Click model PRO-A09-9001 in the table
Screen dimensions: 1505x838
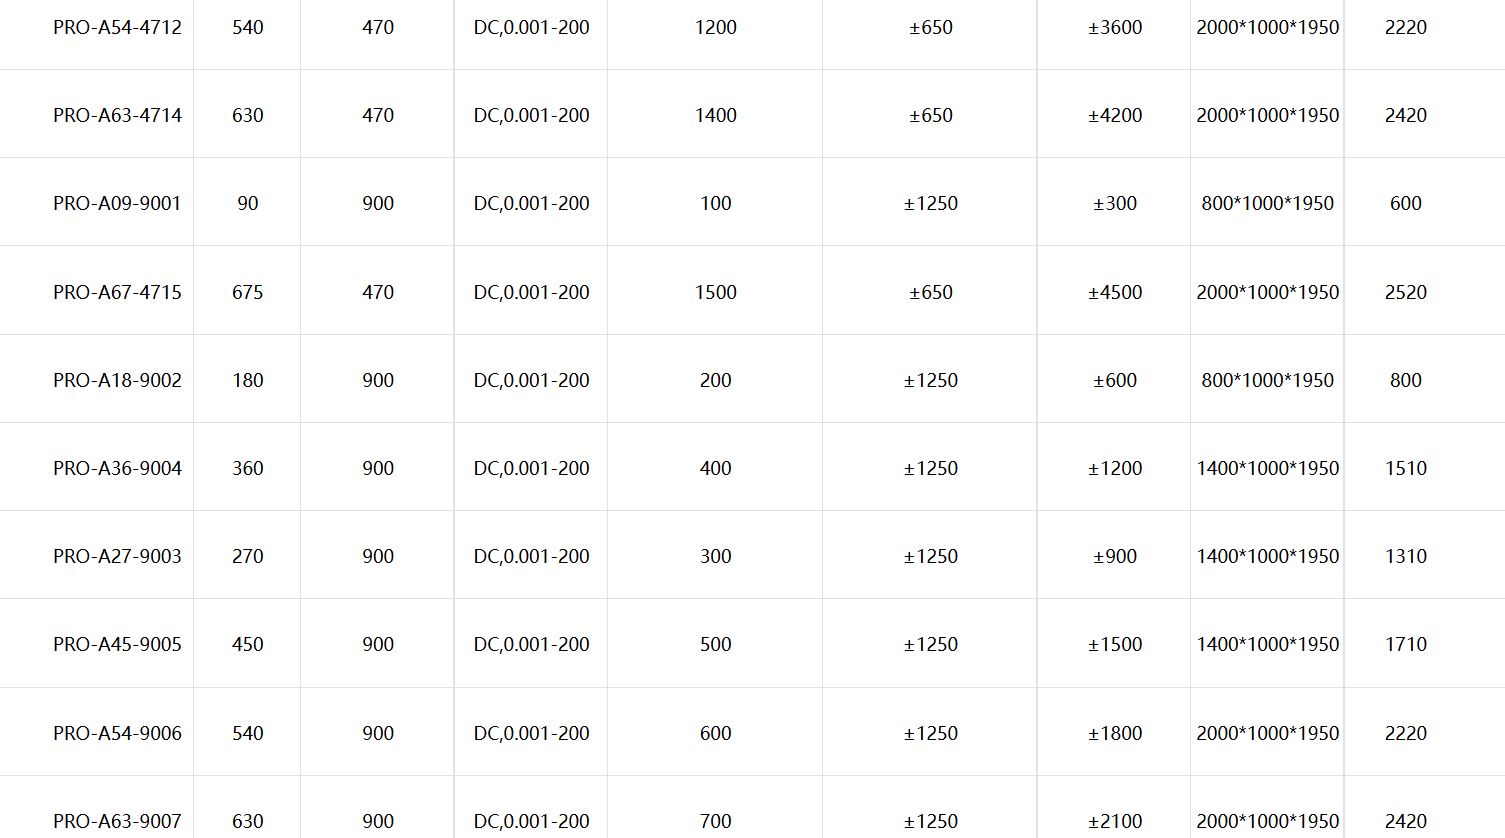pyautogui.click(x=117, y=204)
